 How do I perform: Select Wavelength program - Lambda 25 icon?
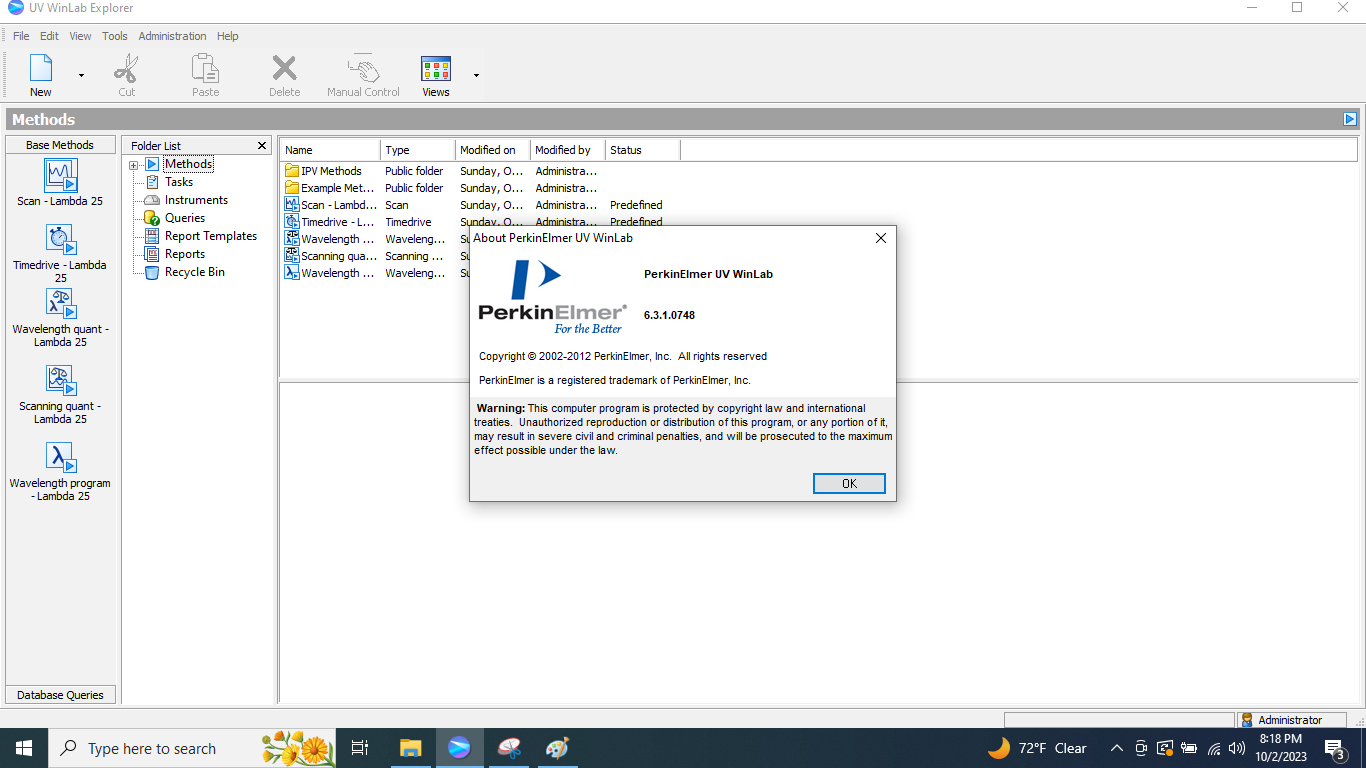click(x=61, y=458)
